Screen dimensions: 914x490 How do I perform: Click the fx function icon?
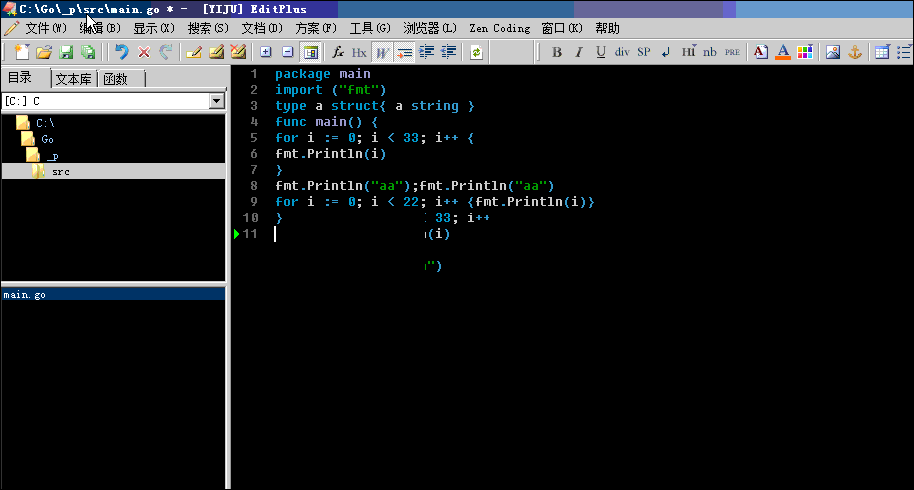[x=338, y=52]
